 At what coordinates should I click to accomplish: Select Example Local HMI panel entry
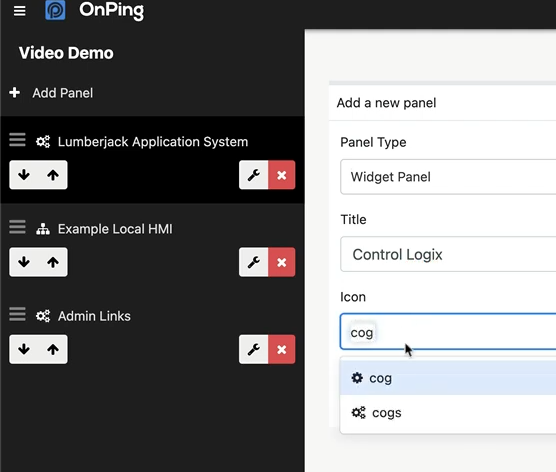(x=115, y=229)
